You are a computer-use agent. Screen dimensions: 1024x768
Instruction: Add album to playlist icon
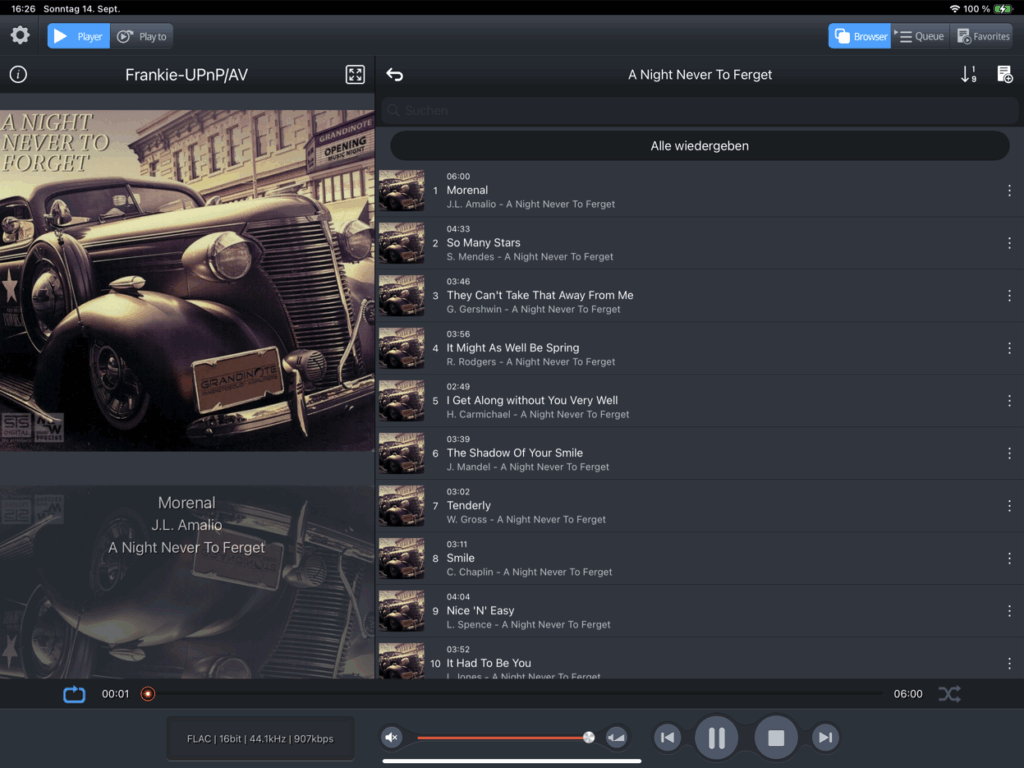point(1005,75)
